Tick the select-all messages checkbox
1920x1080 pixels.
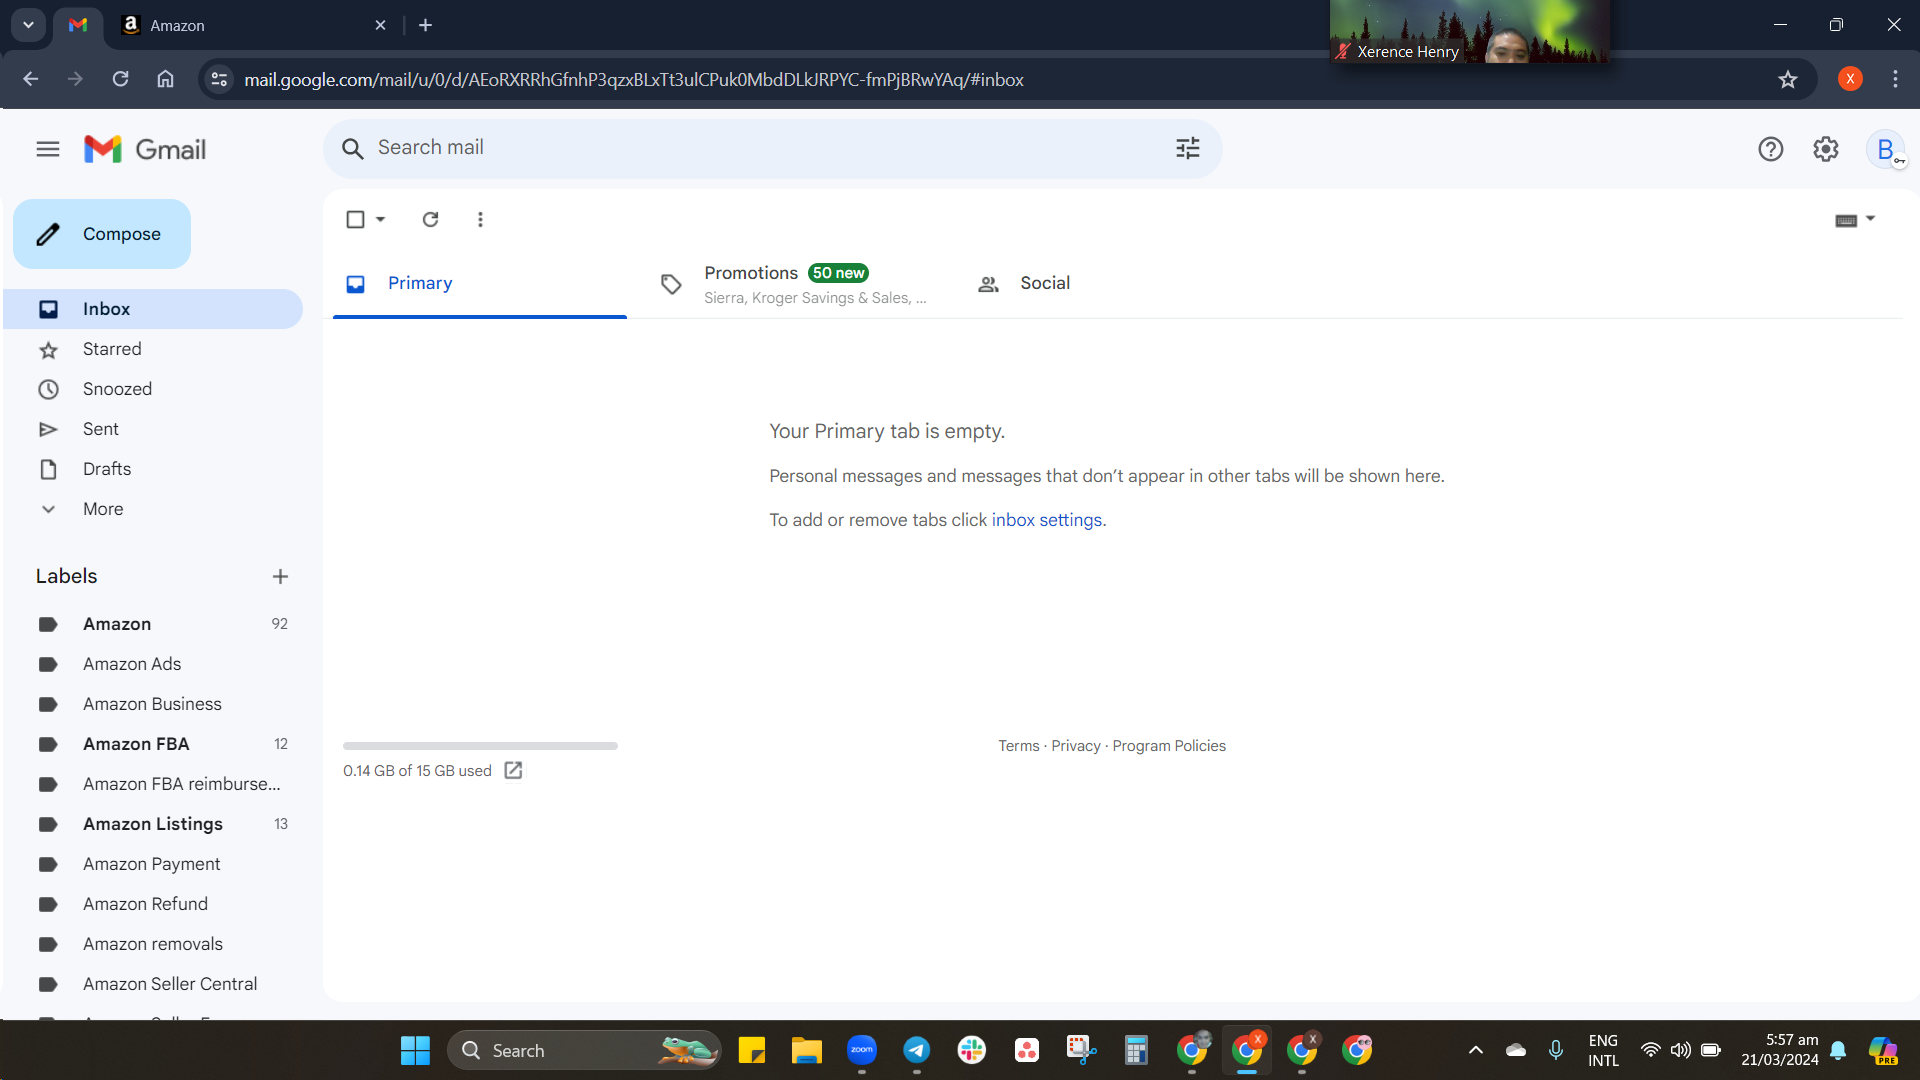pos(355,219)
